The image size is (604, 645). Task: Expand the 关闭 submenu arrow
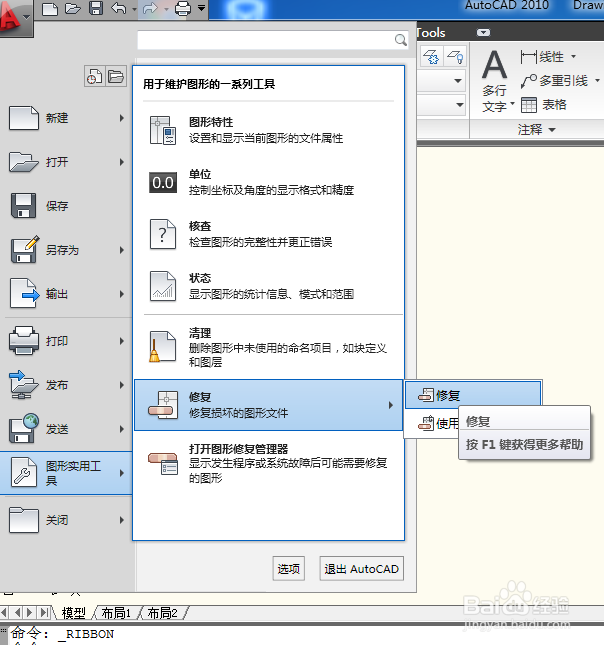[x=122, y=520]
